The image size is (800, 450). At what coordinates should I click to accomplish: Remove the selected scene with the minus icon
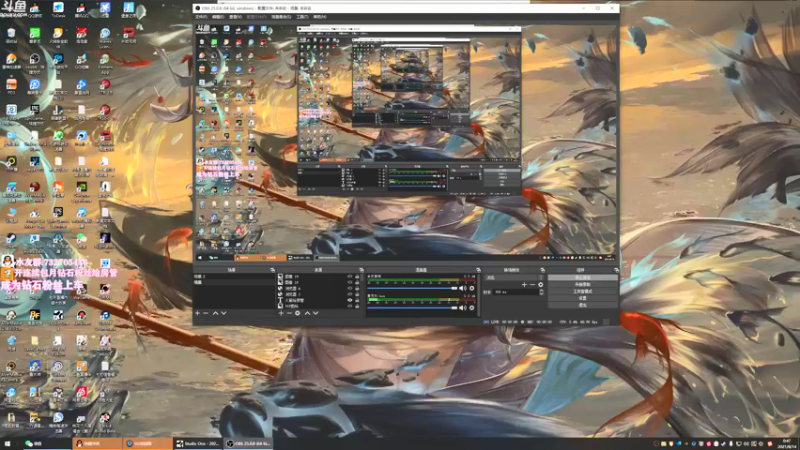click(206, 313)
